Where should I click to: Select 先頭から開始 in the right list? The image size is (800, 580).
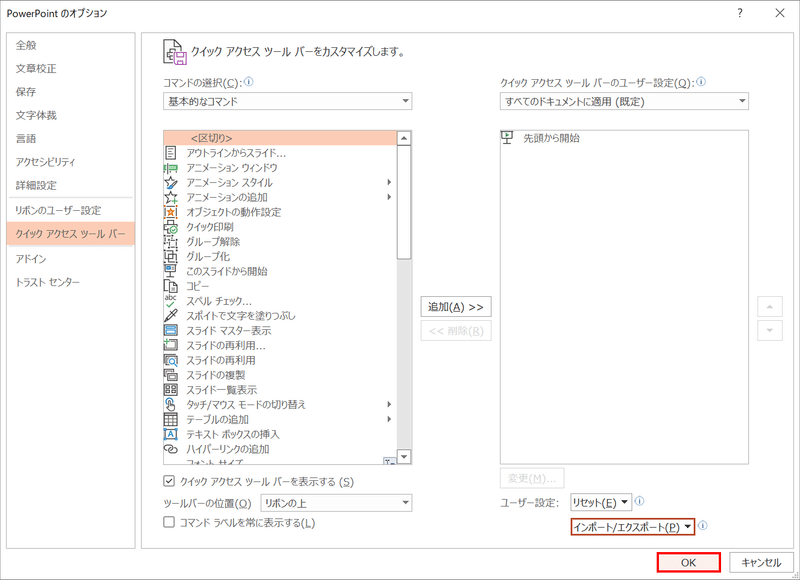click(x=624, y=138)
